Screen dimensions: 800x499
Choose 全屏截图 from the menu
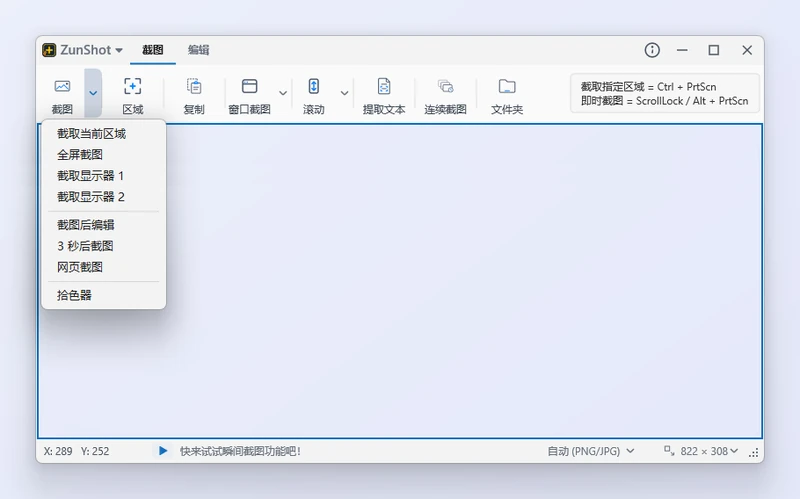[104, 155]
